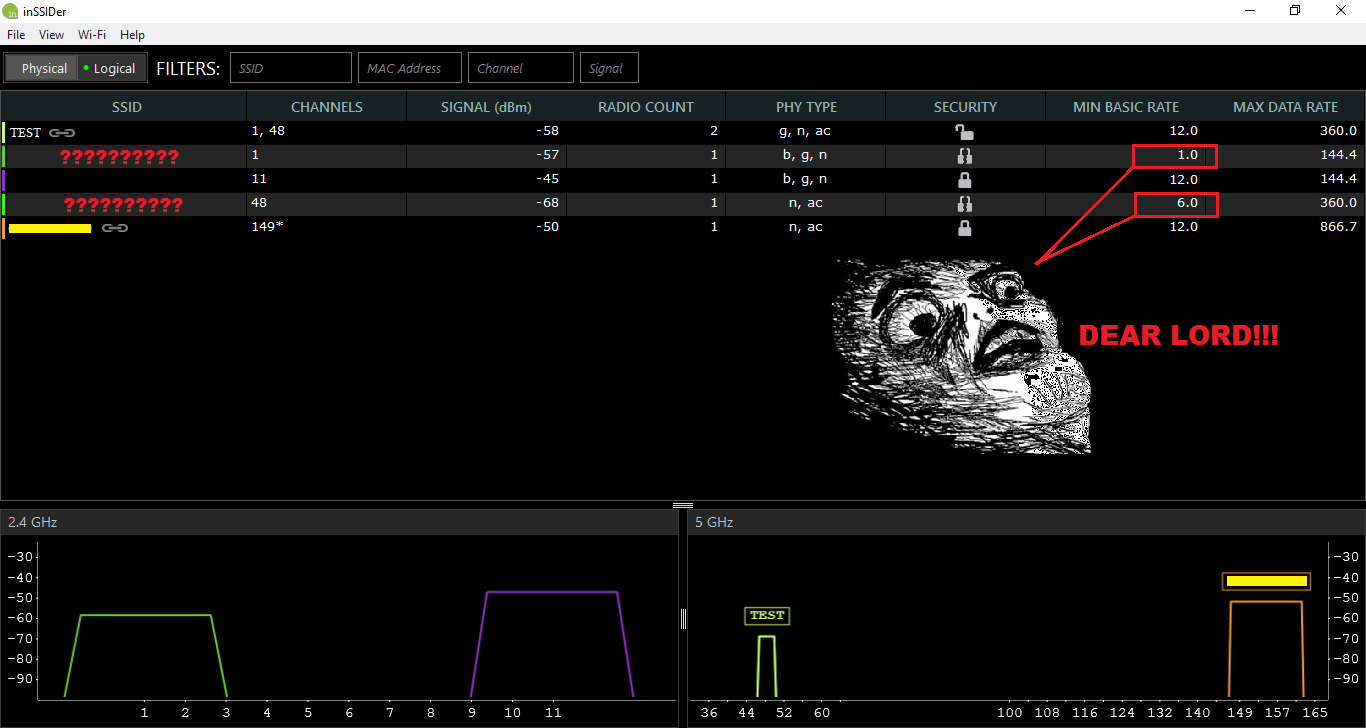Sort by SIGNAL (dBm) column header

pyautogui.click(x=486, y=107)
